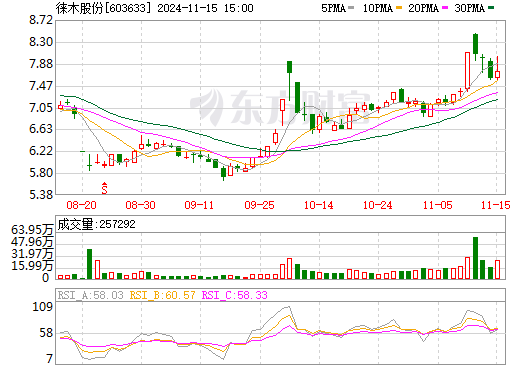Click the gray 5PMA color marker
Viewport: 520px width, 365px height.
pyautogui.click(x=351, y=8)
